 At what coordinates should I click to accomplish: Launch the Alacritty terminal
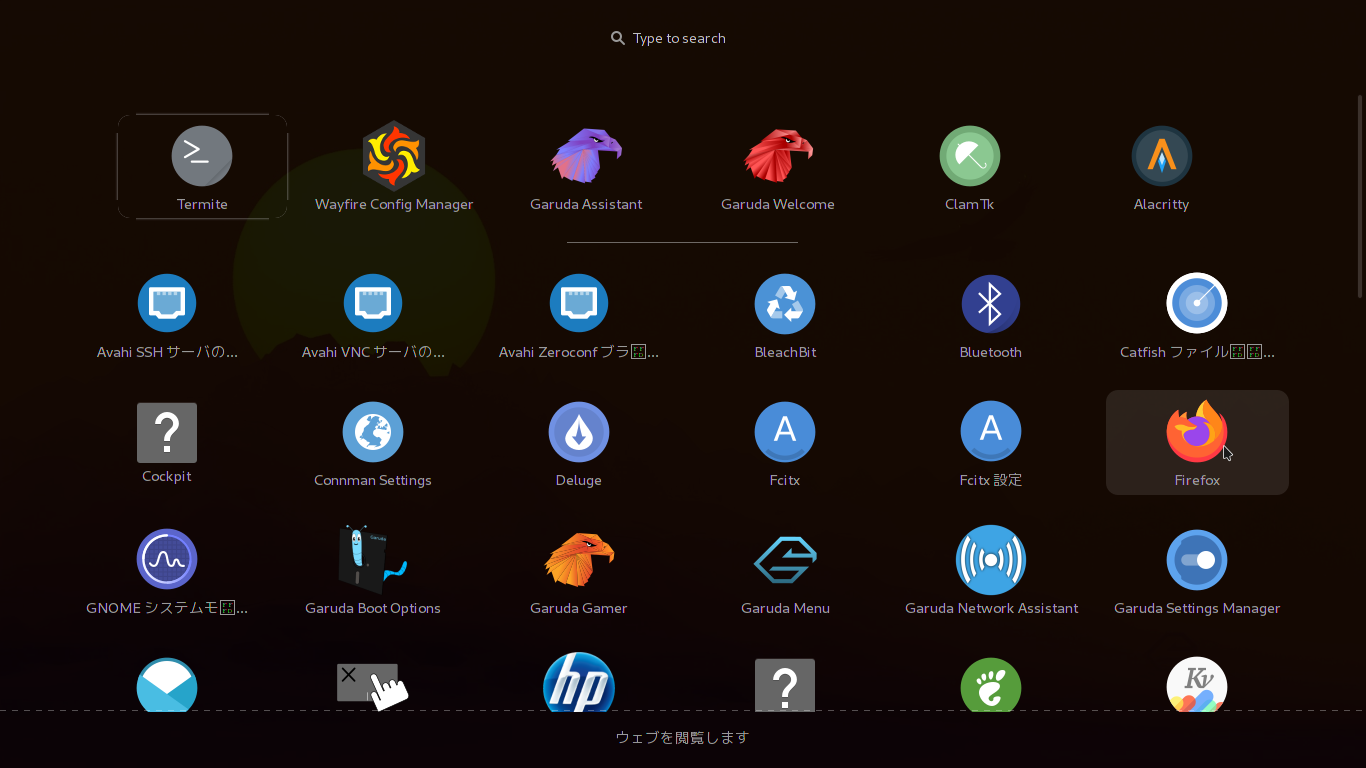tap(1161, 166)
